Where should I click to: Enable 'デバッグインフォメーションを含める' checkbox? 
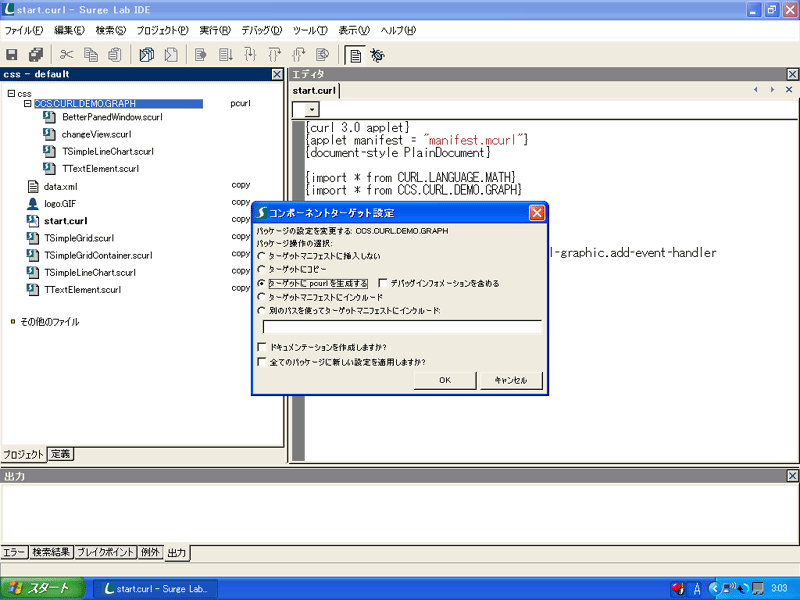384,284
